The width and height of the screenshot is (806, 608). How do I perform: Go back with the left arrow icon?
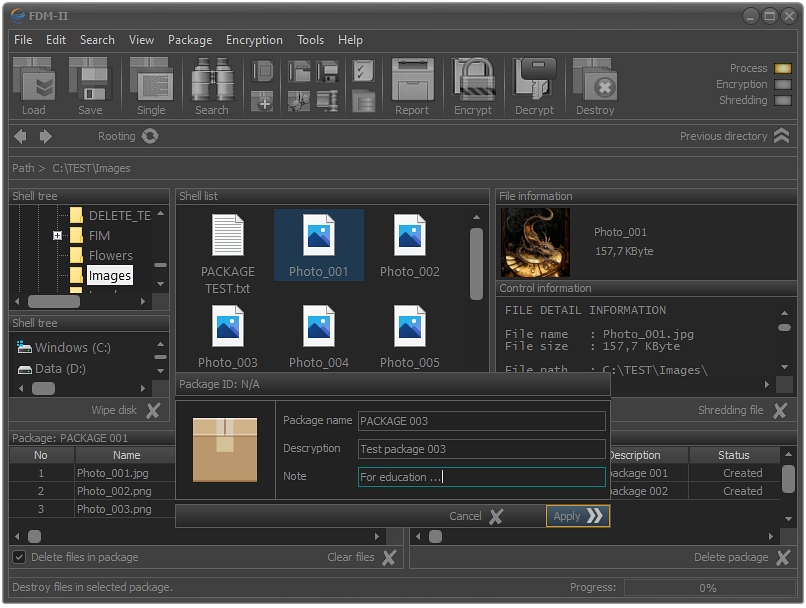pos(21,136)
